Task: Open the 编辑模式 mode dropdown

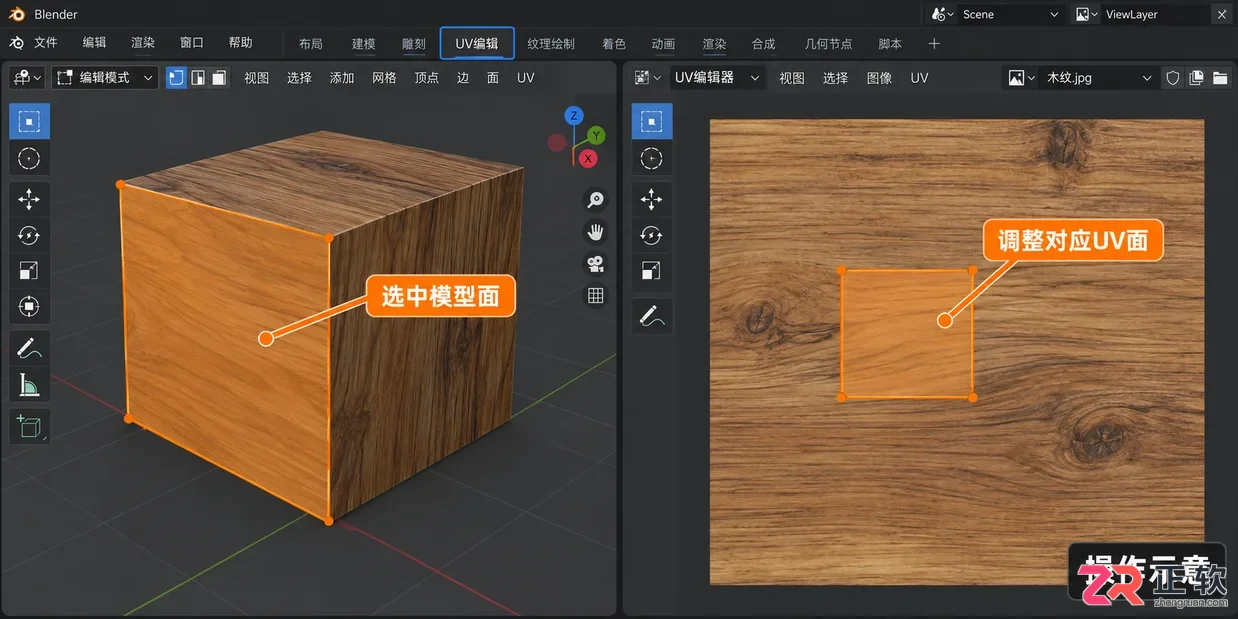Action: point(105,78)
